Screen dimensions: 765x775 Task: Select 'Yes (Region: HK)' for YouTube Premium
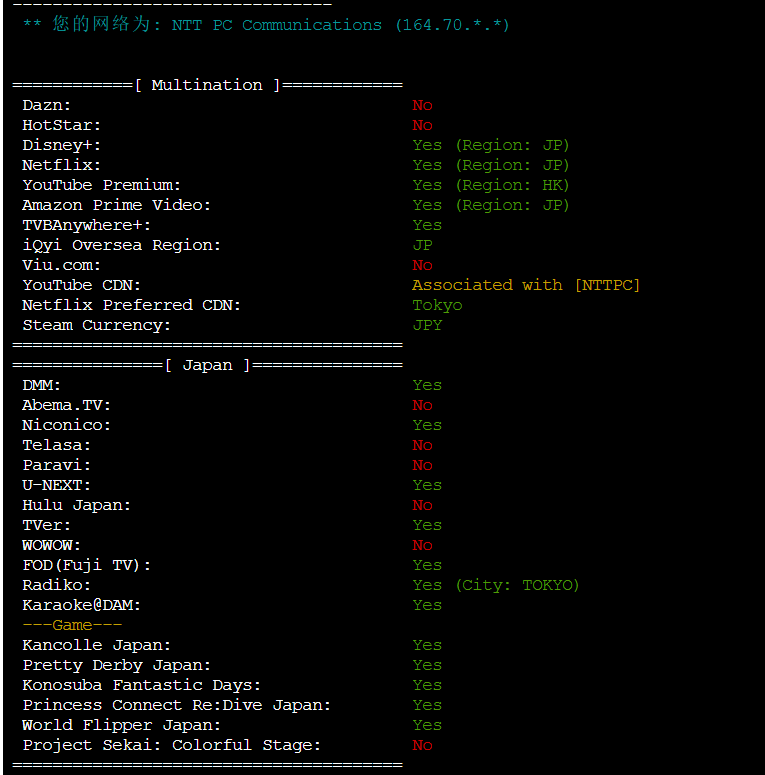(x=491, y=185)
